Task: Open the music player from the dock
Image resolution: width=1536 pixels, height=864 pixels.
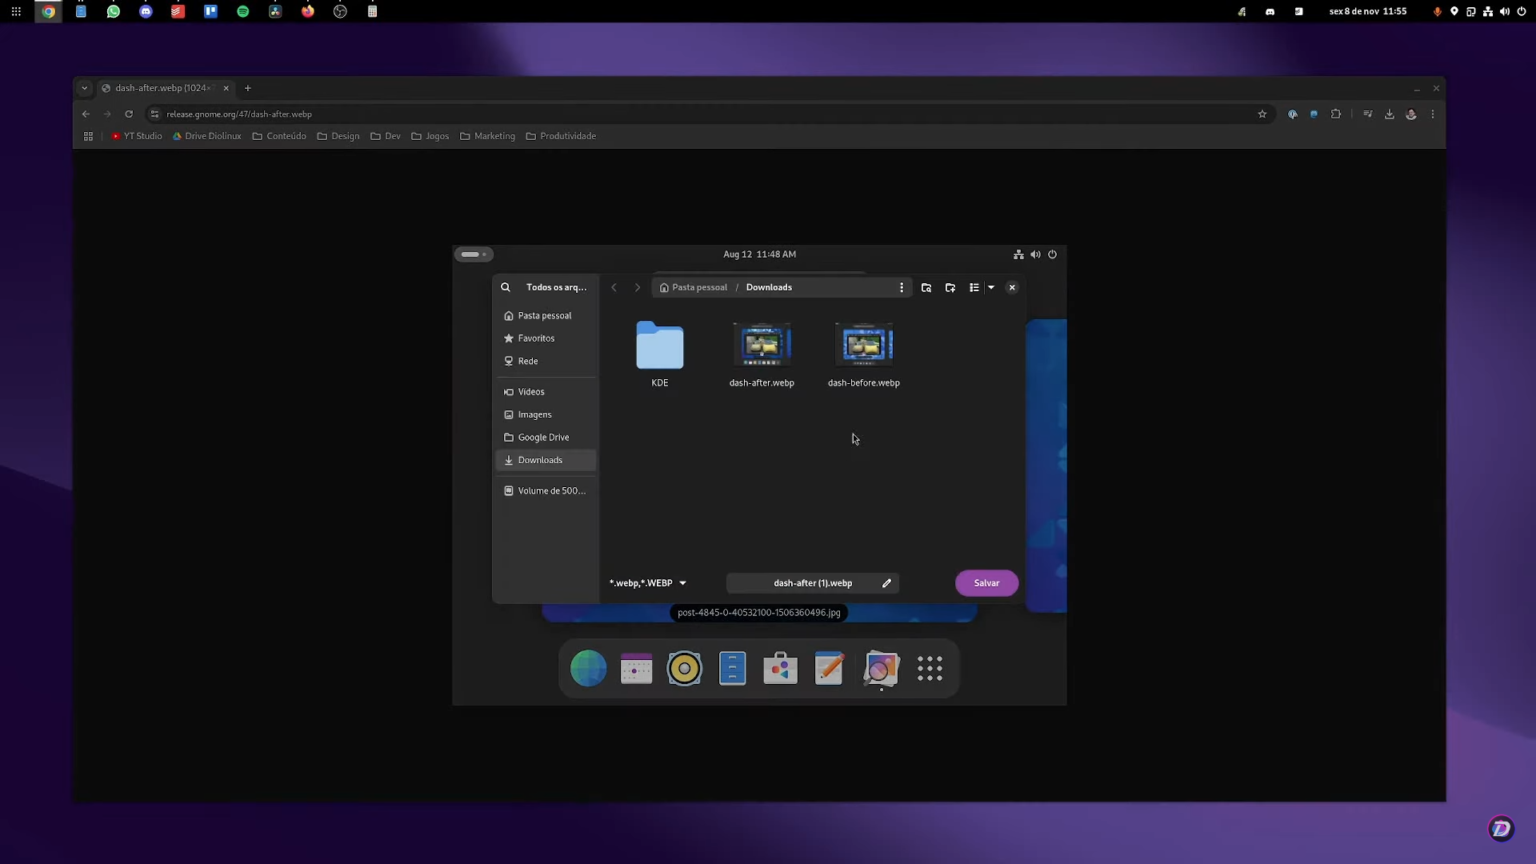Action: click(x=684, y=668)
